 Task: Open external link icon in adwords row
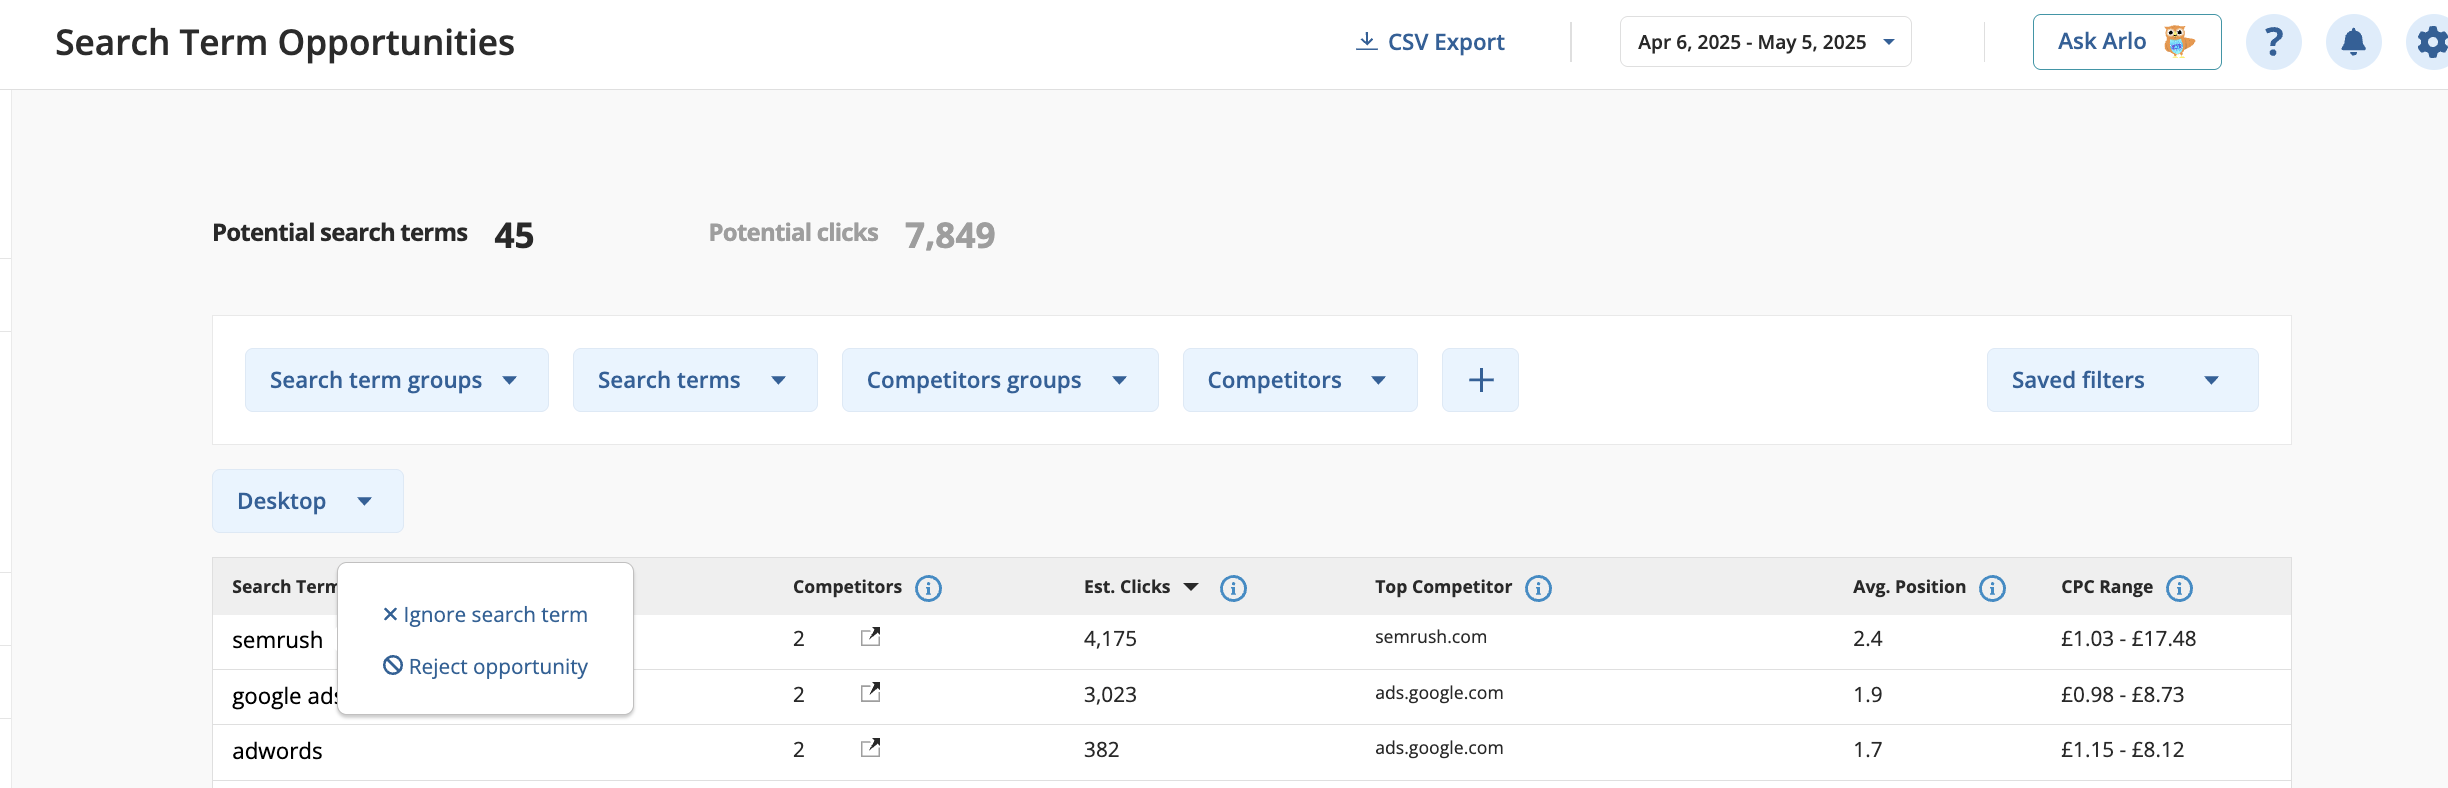pos(871,748)
